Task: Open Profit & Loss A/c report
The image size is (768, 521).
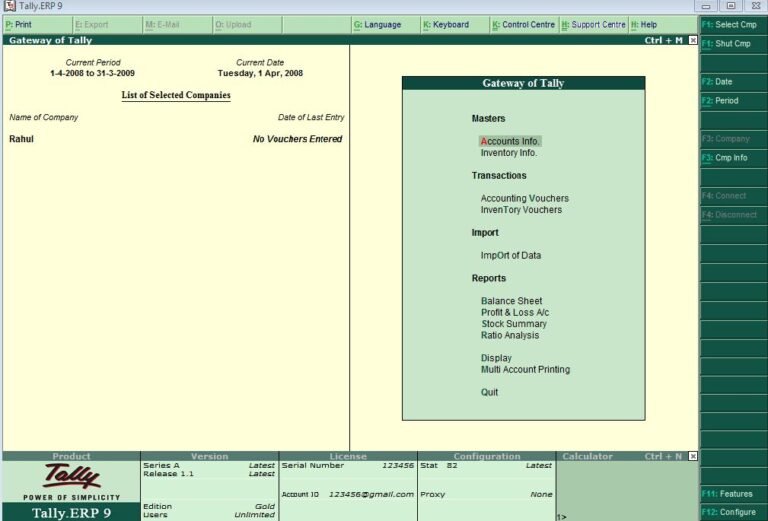Action: [515, 312]
